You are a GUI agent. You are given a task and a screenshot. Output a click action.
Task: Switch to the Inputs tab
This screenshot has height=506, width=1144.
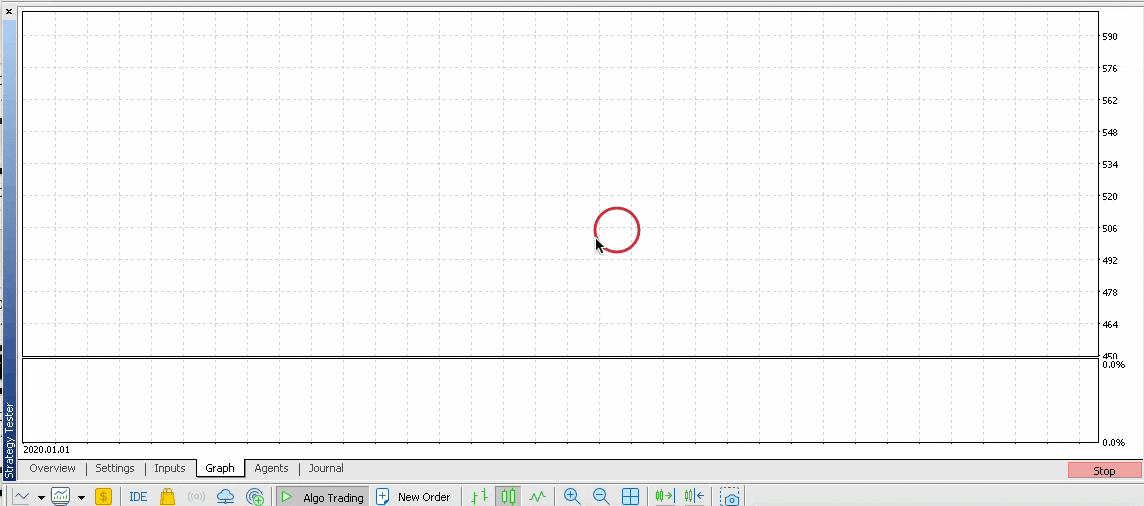pyautogui.click(x=170, y=468)
